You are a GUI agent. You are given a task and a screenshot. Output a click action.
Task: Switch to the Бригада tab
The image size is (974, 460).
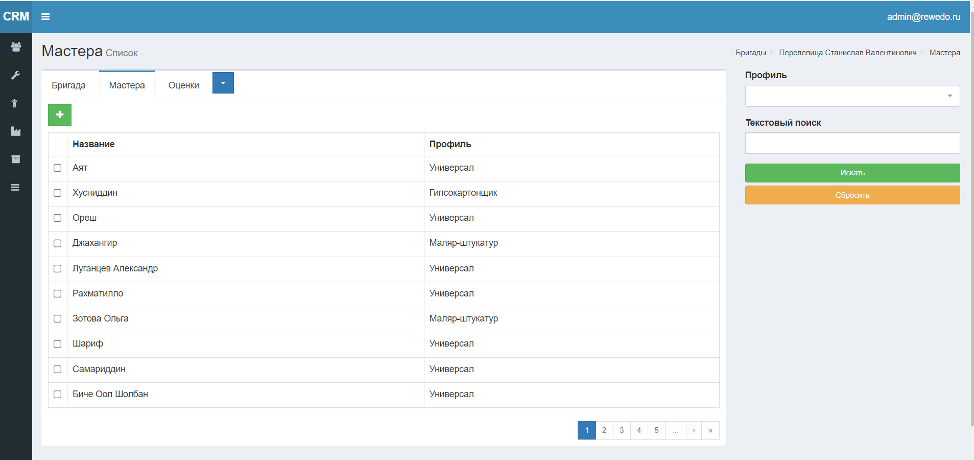[x=68, y=85]
